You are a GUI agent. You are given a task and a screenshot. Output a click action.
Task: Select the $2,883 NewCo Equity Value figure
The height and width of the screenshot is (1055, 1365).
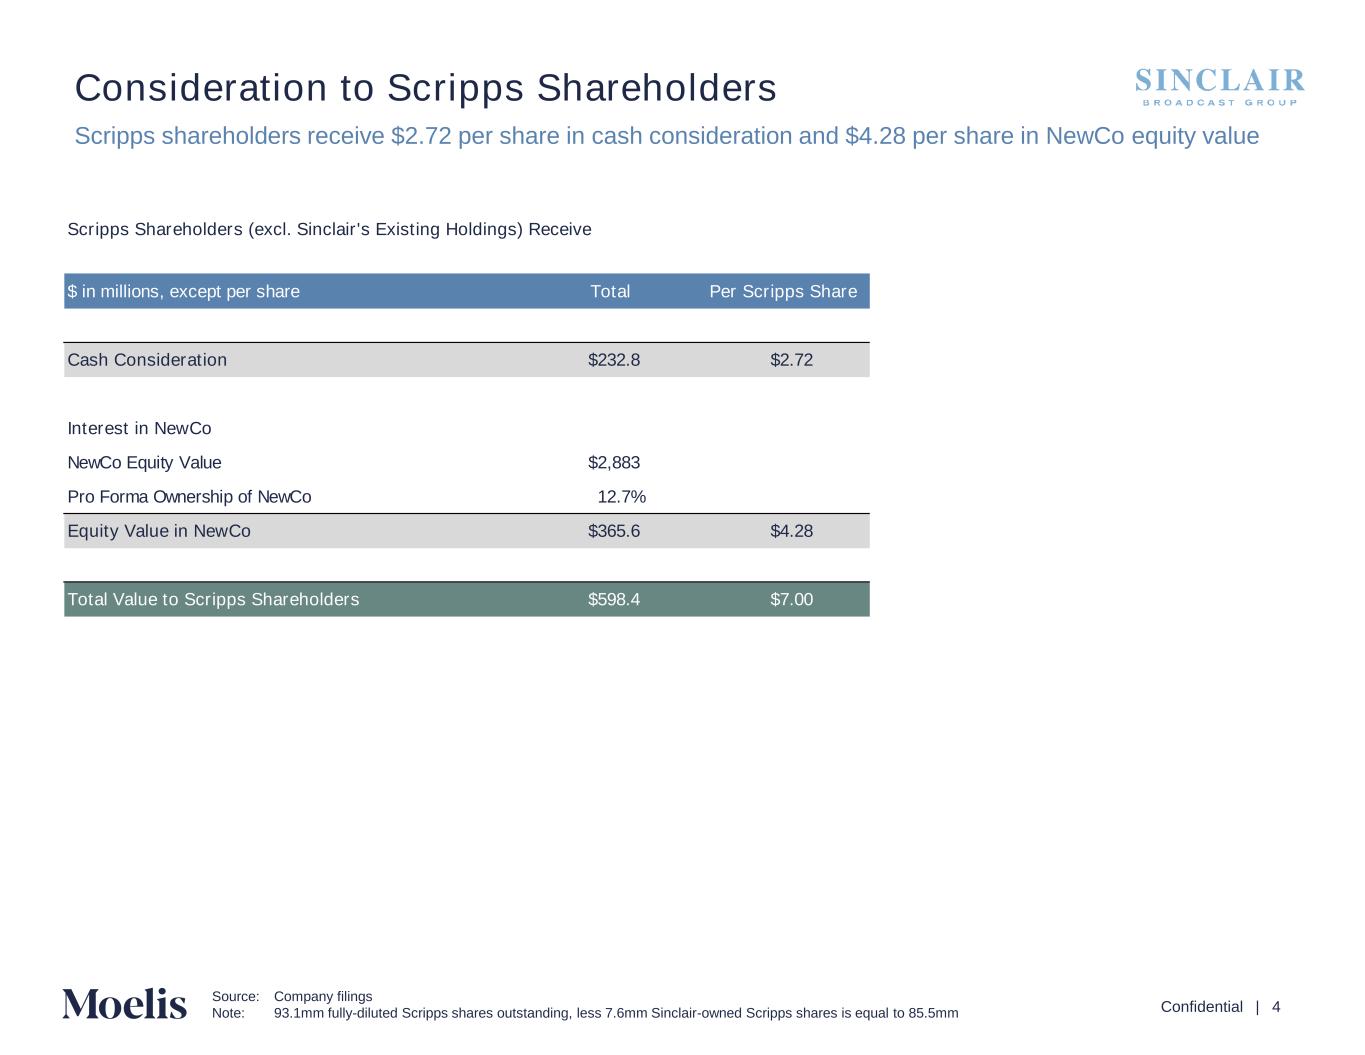click(x=614, y=463)
